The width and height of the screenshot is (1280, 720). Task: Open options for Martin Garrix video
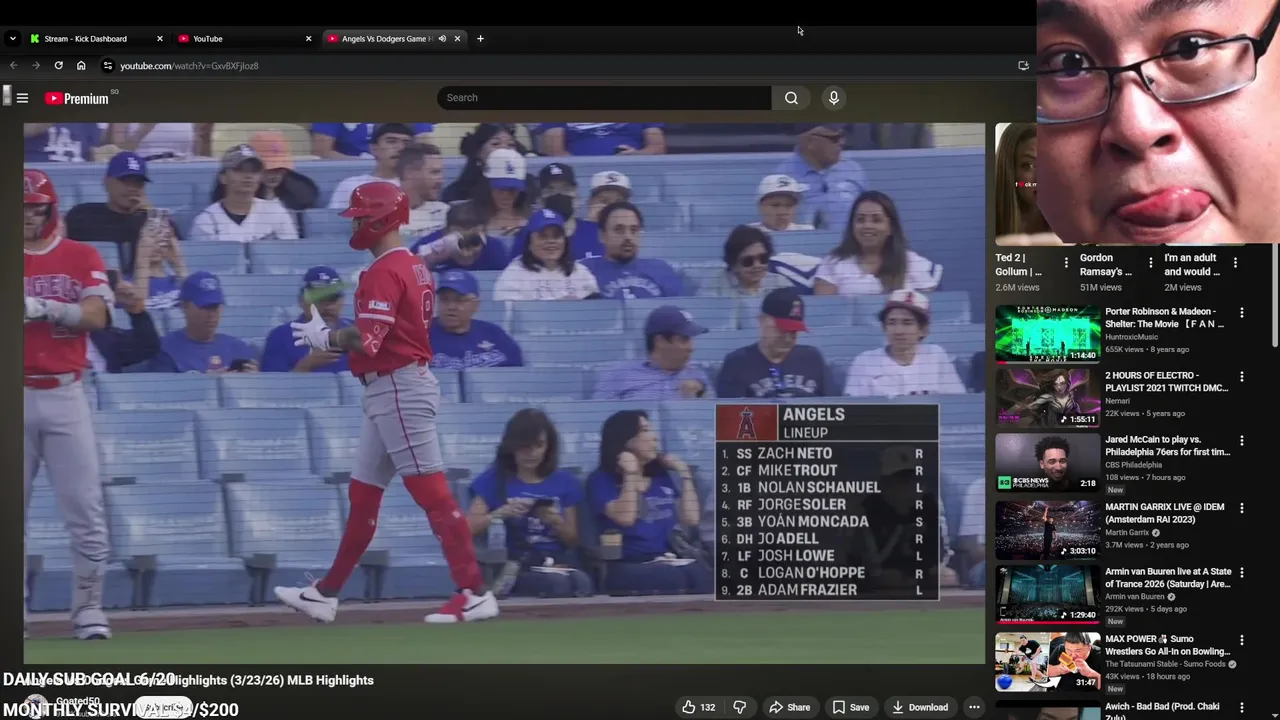pyautogui.click(x=1242, y=508)
